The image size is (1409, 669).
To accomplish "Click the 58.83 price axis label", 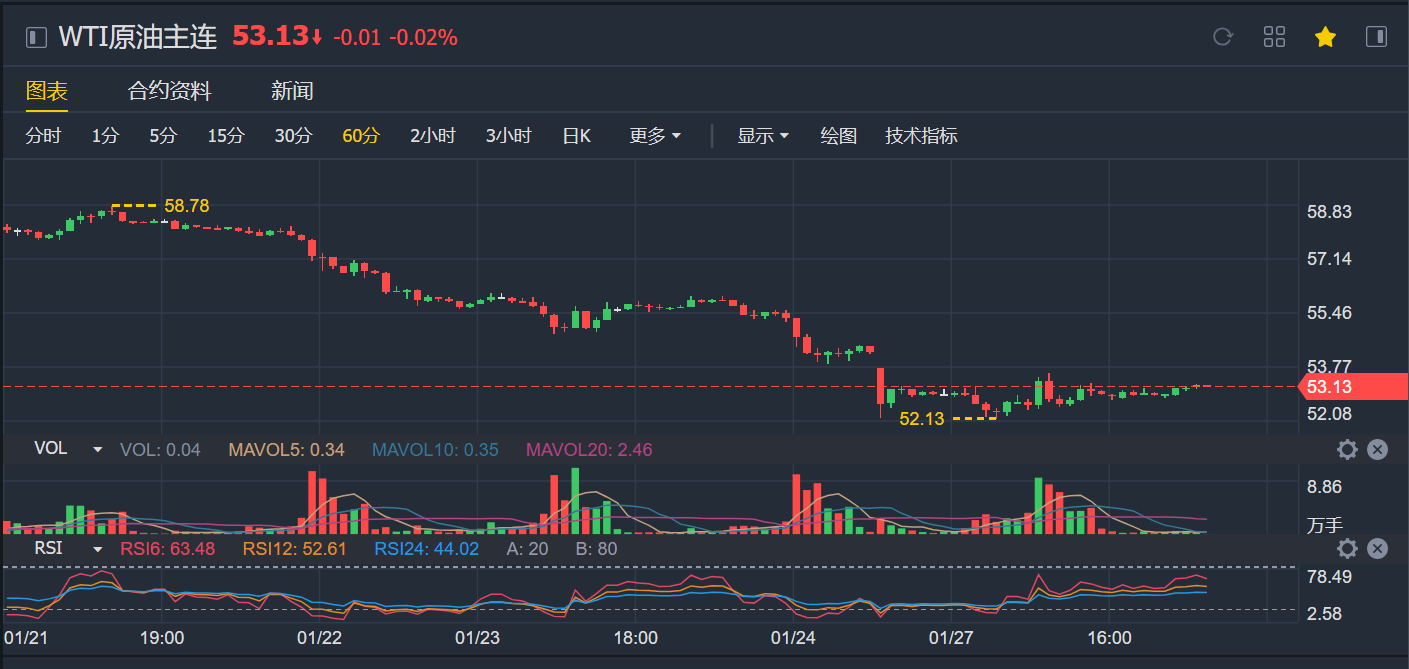I will [x=1329, y=212].
